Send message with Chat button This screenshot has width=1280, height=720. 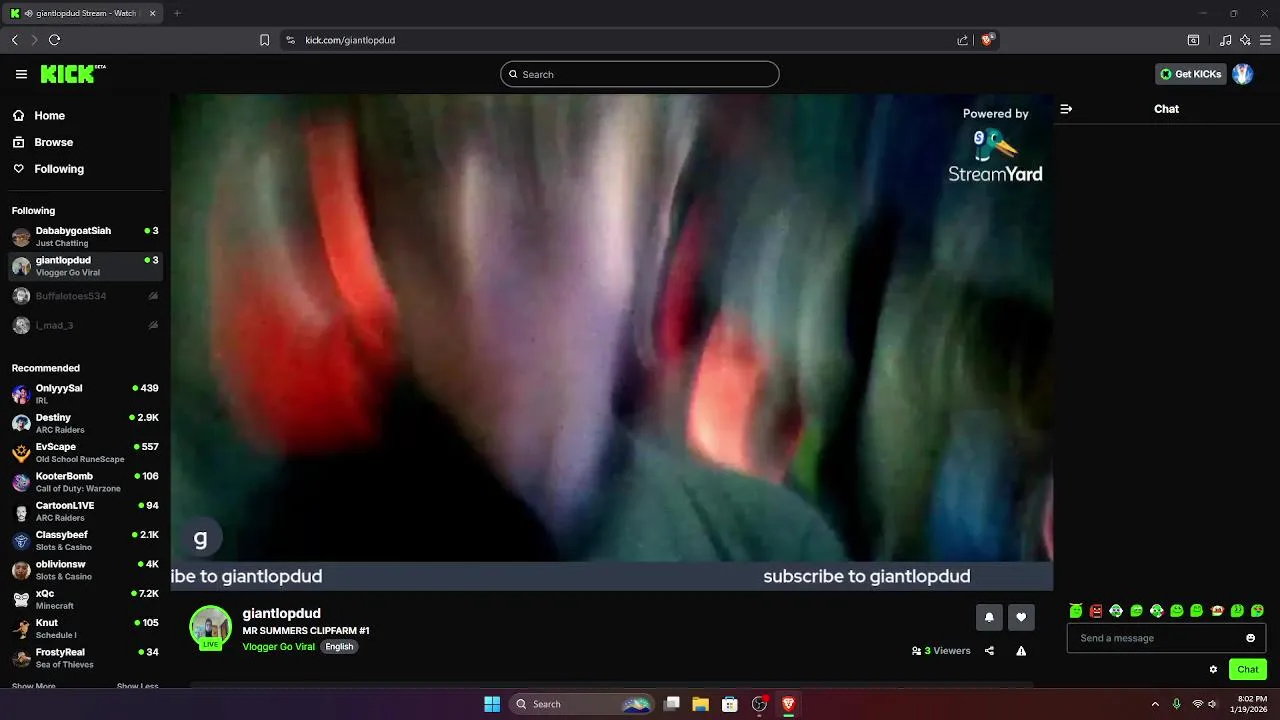(x=1248, y=670)
